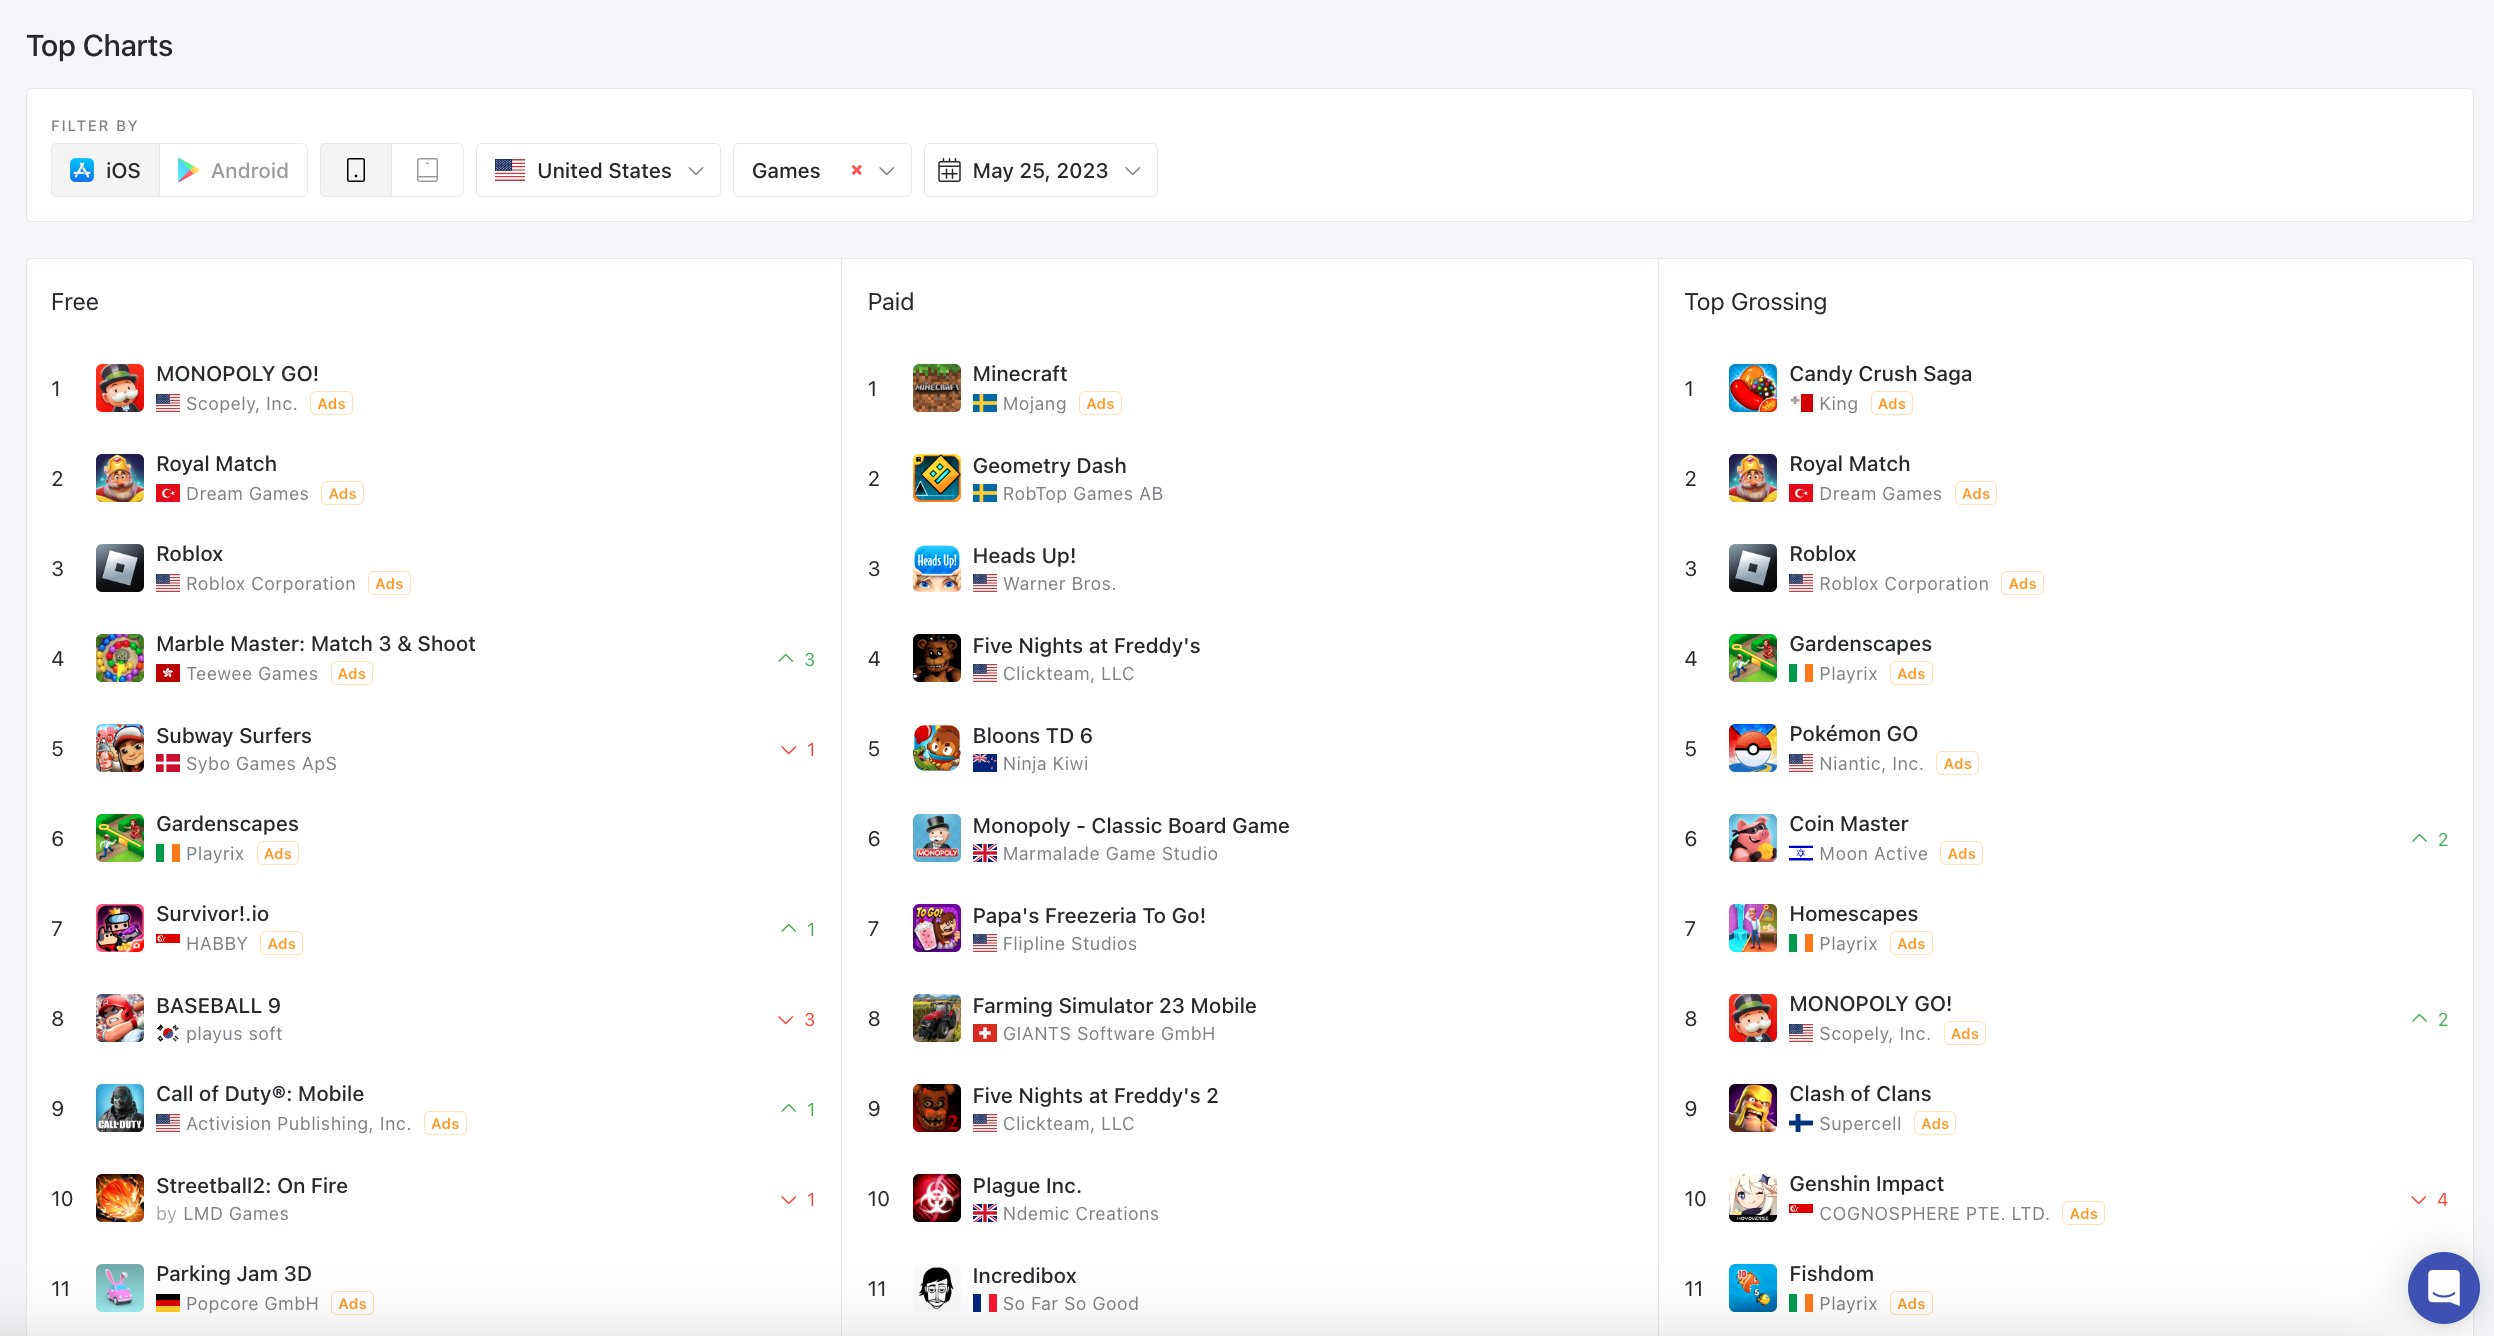Click Marble Master app icon

click(x=120, y=658)
